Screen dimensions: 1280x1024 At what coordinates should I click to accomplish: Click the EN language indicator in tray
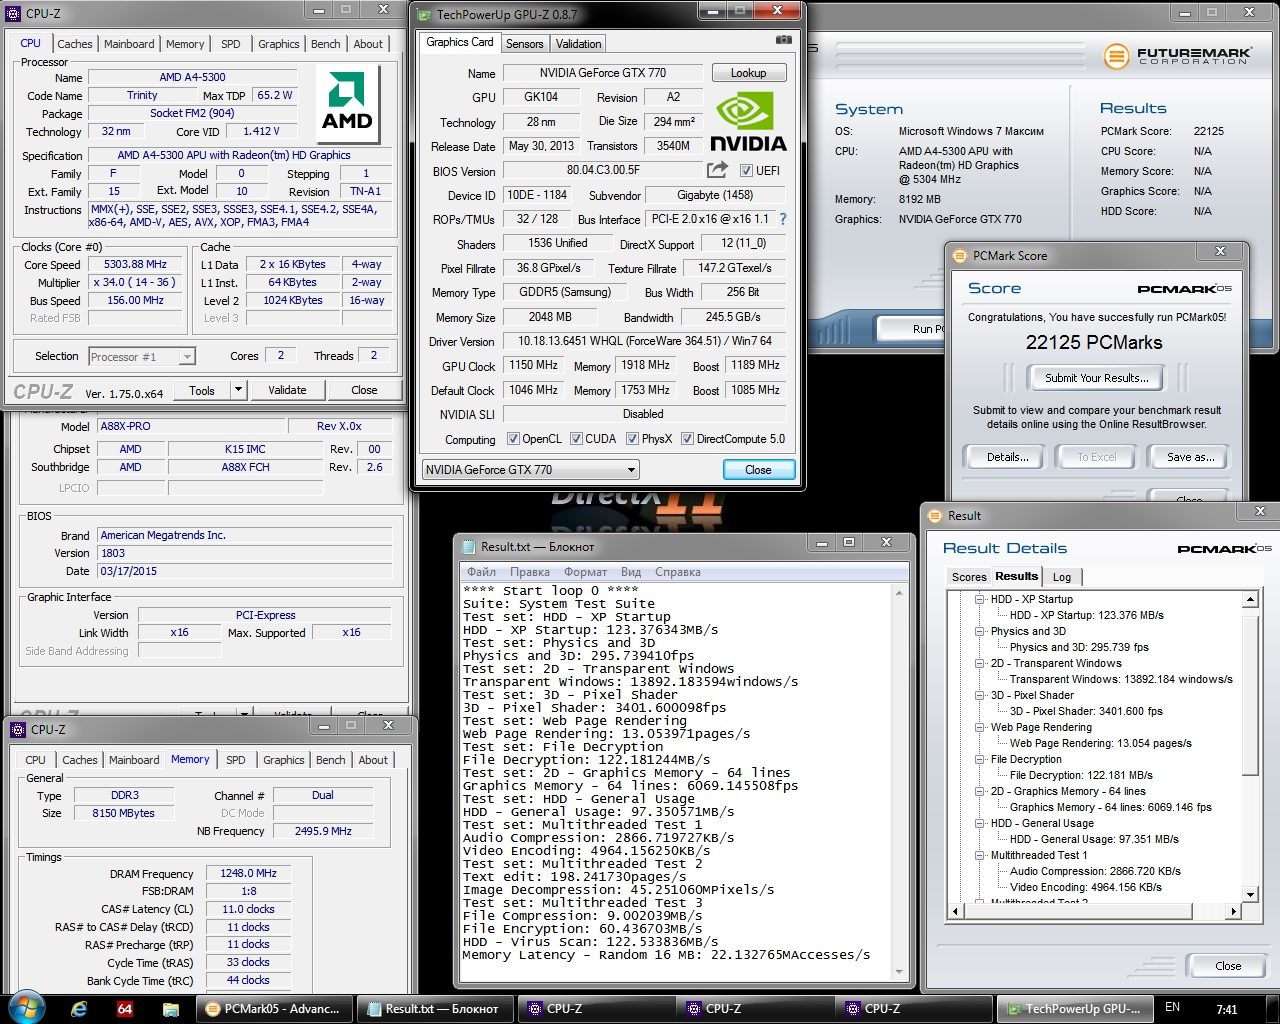click(1172, 1007)
